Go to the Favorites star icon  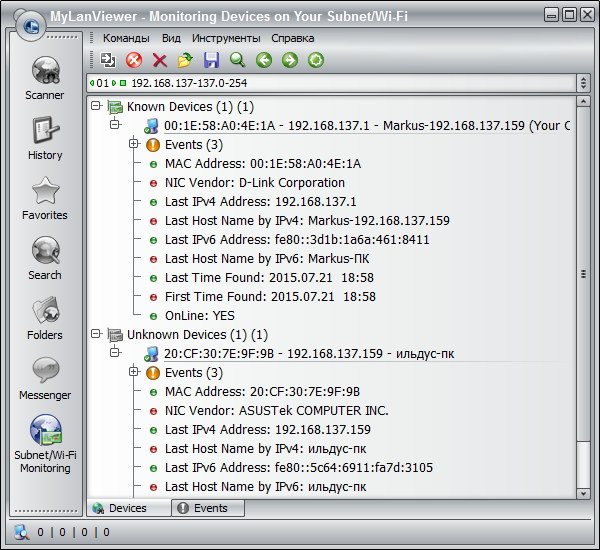(x=44, y=197)
